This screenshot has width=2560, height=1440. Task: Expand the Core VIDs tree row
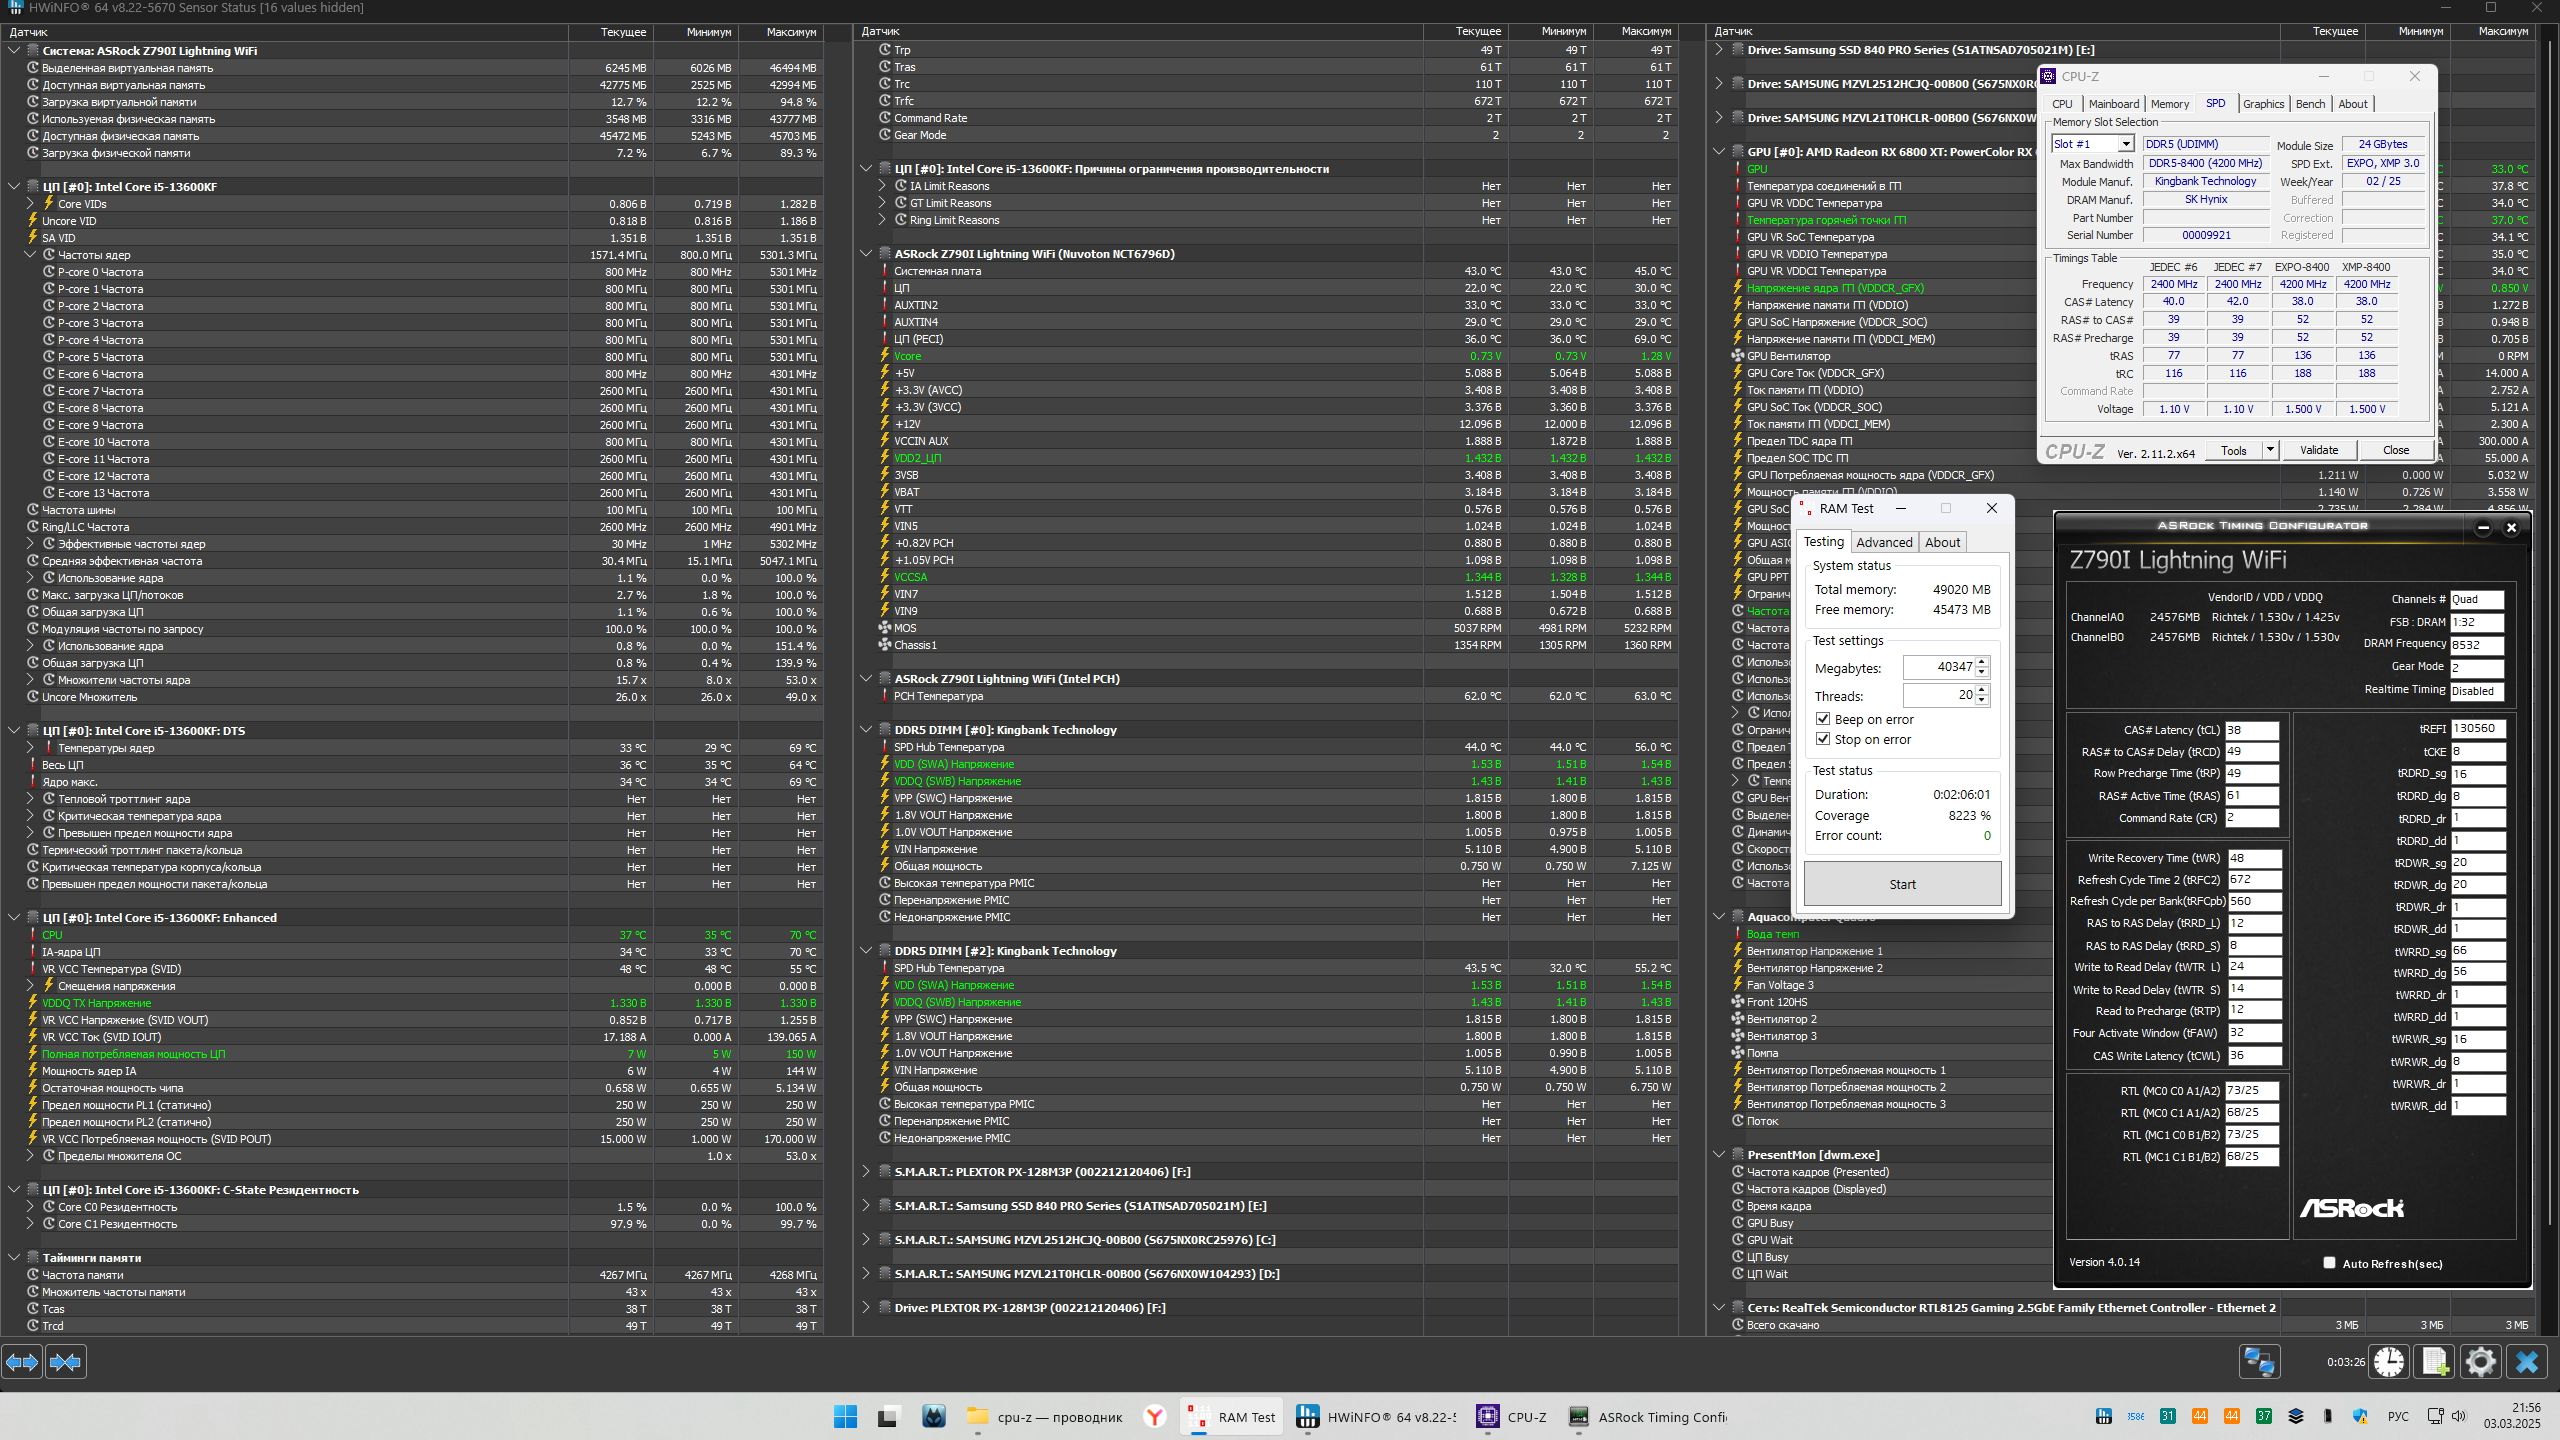[31, 204]
